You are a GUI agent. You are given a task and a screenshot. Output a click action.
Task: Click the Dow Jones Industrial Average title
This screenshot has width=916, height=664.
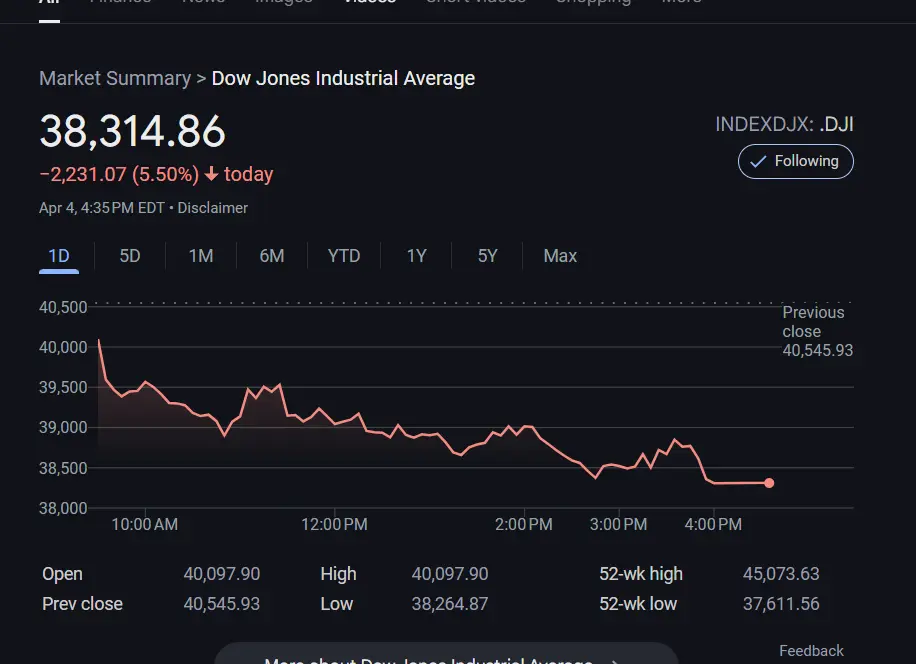point(343,78)
